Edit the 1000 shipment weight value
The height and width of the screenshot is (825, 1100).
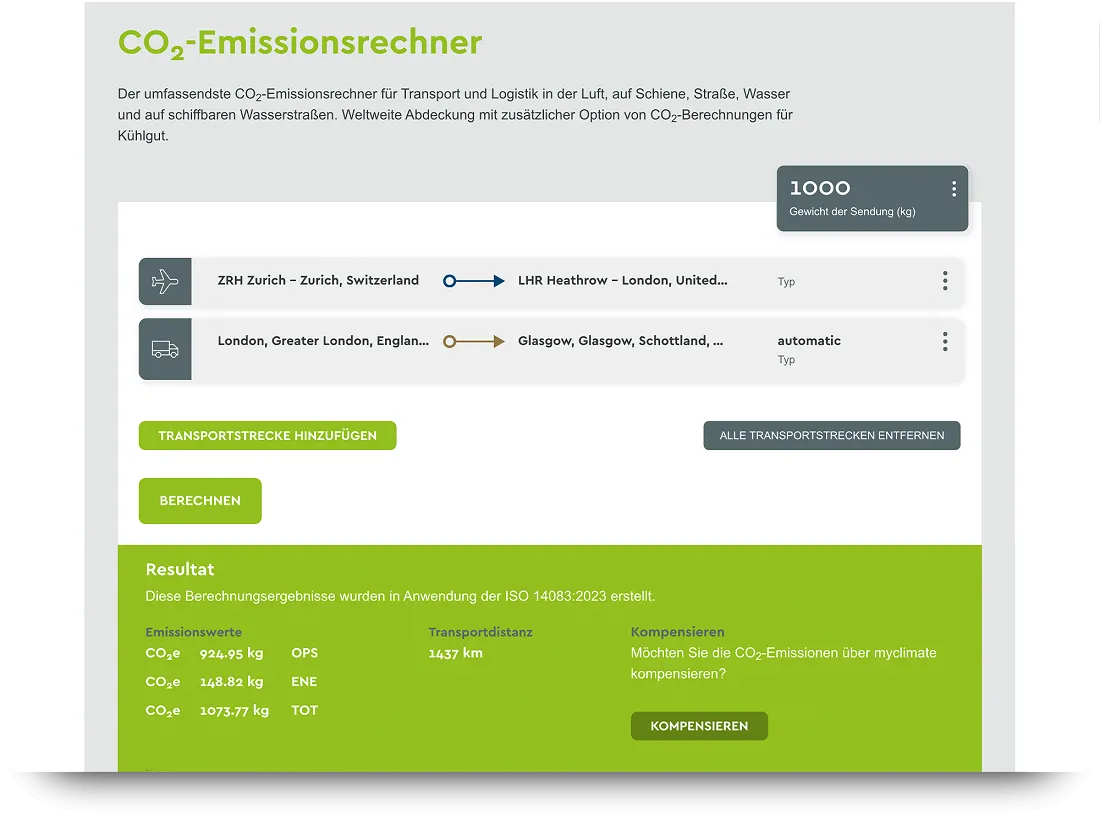[x=819, y=188]
